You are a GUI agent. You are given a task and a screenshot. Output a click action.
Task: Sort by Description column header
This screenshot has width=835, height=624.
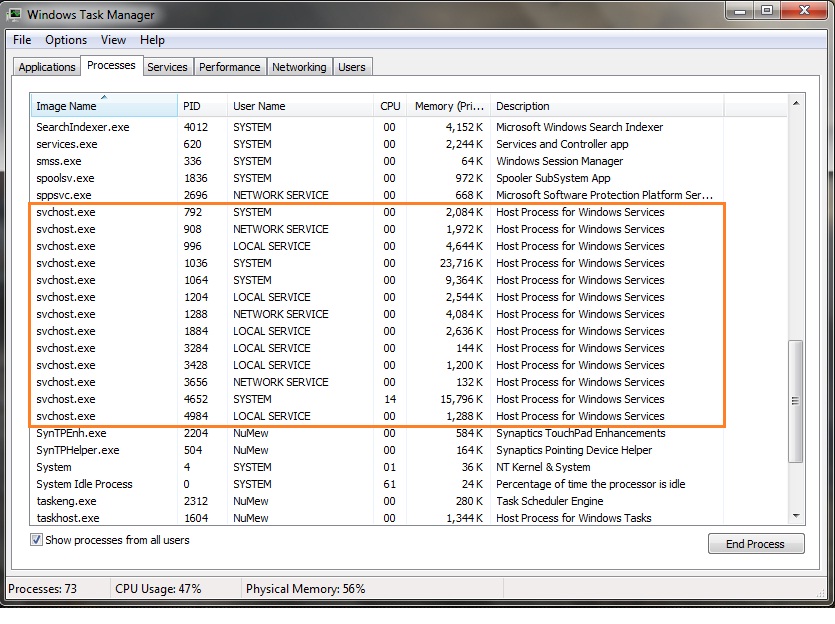(x=607, y=106)
